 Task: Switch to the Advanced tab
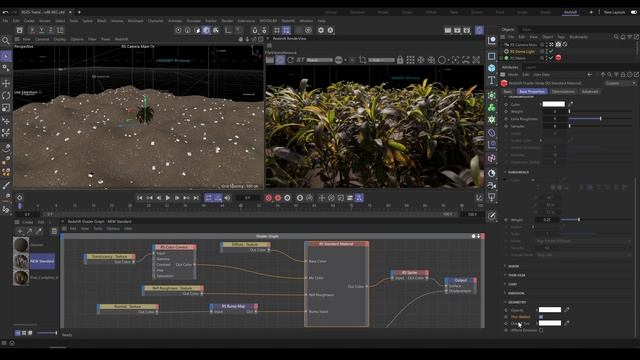pyautogui.click(x=589, y=91)
